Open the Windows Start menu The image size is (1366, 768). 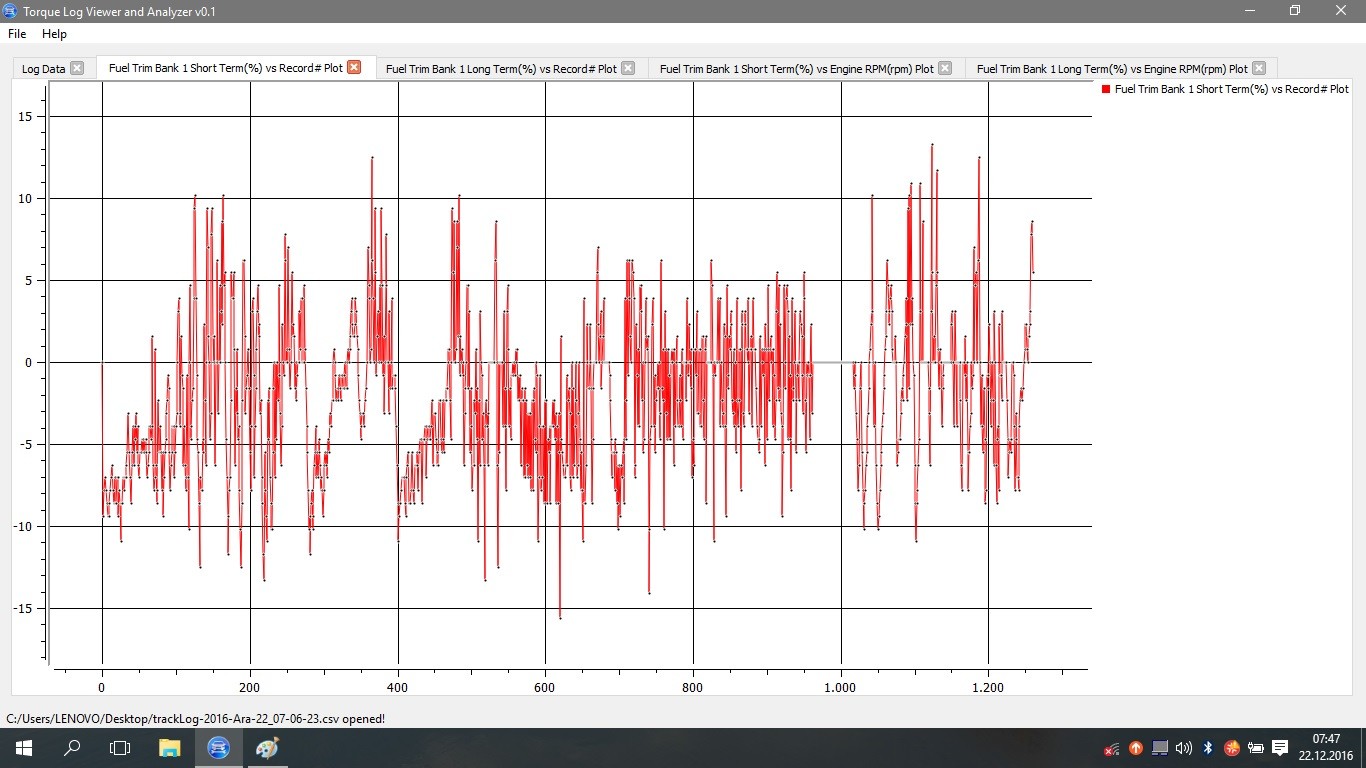[x=24, y=748]
